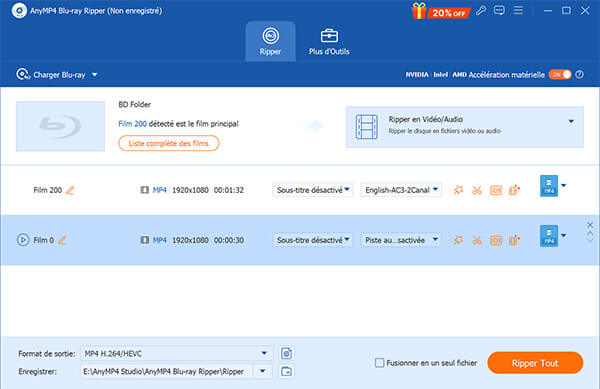
Task: Open the output folder icon next to Enregistrer
Action: (x=286, y=371)
